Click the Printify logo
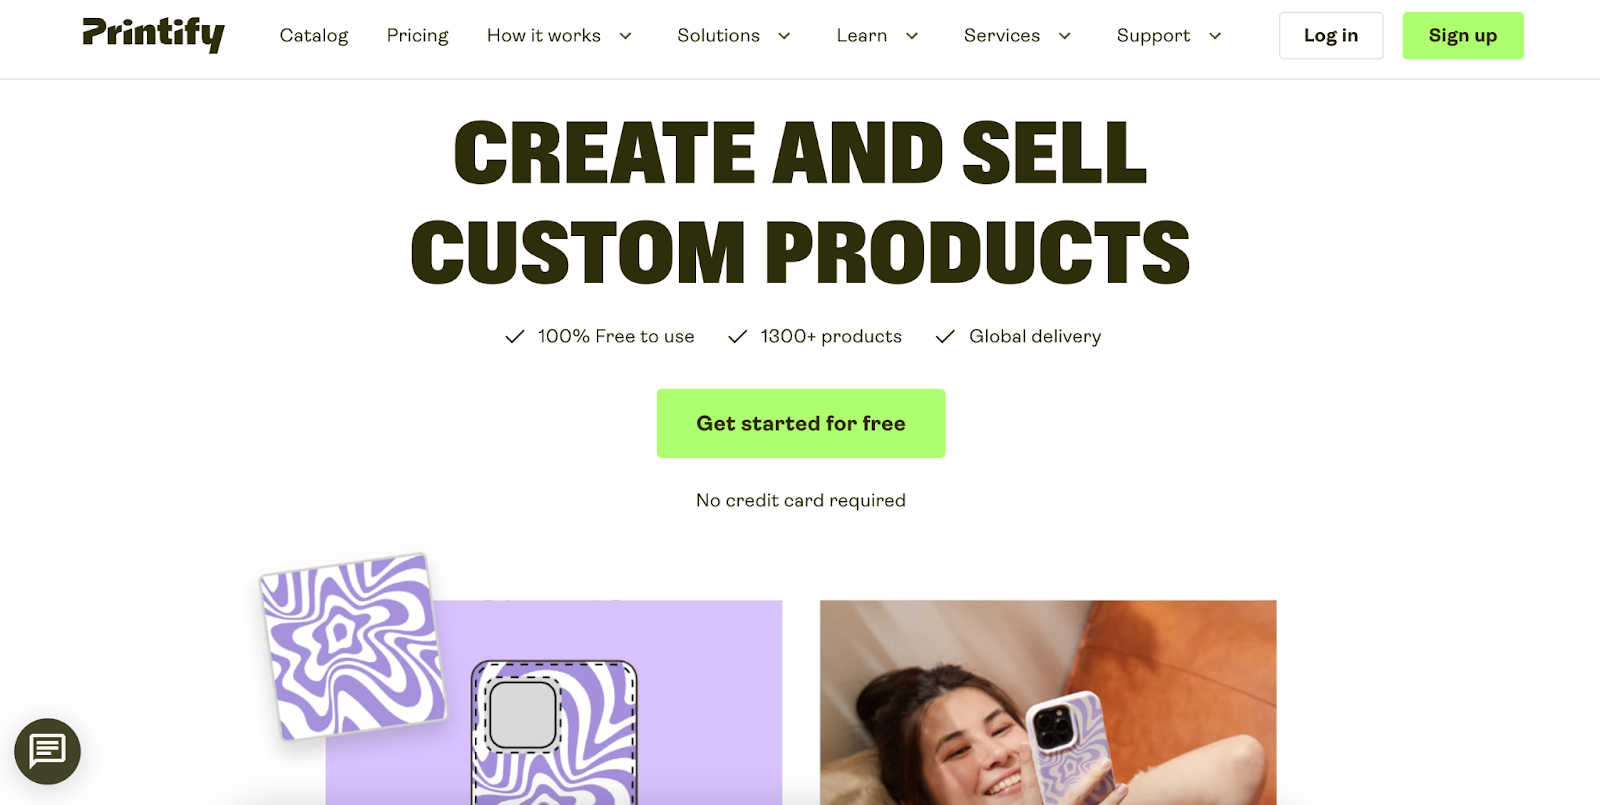This screenshot has height=805, width=1600. click(x=153, y=34)
